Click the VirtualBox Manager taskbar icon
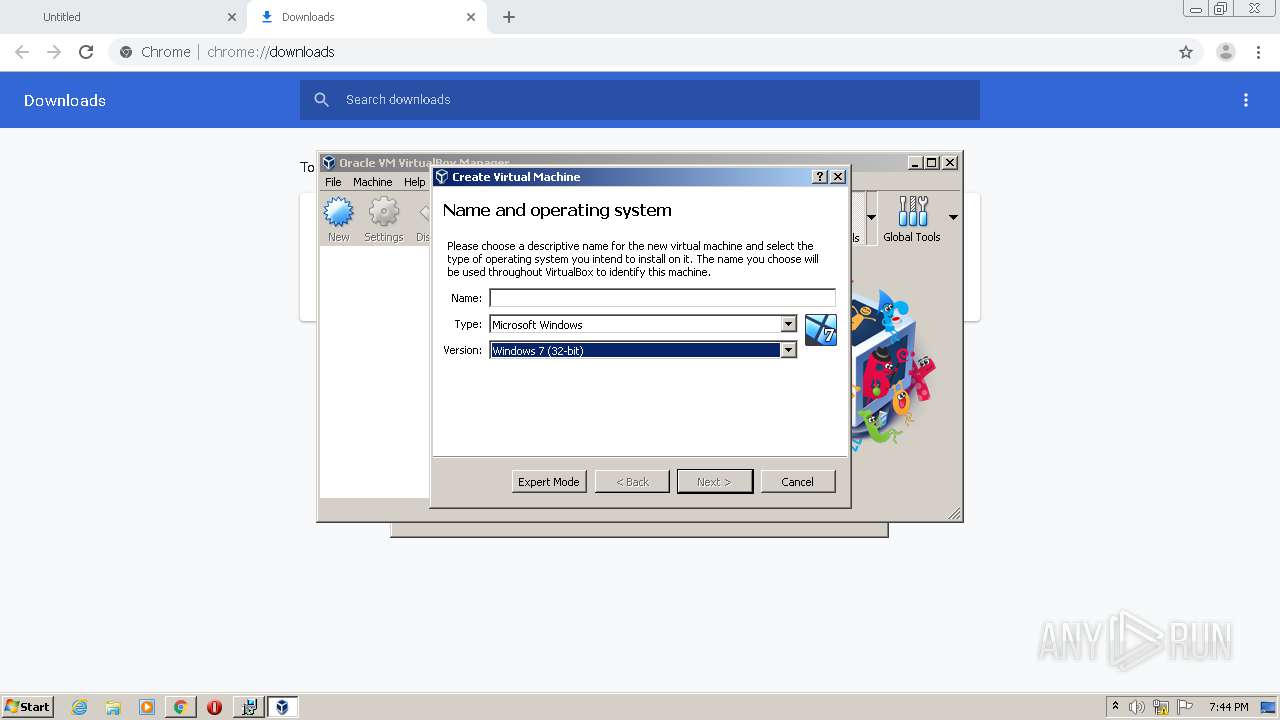The width and height of the screenshot is (1280, 720). (282, 707)
